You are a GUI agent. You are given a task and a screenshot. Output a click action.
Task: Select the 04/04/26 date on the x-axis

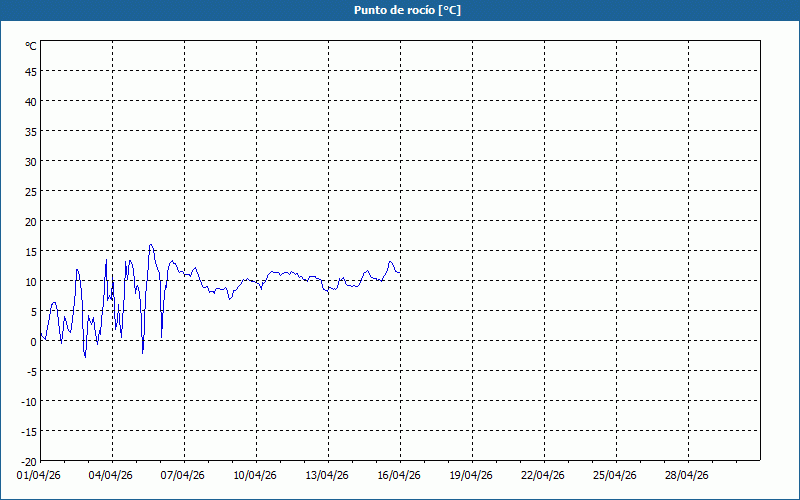[111, 476]
